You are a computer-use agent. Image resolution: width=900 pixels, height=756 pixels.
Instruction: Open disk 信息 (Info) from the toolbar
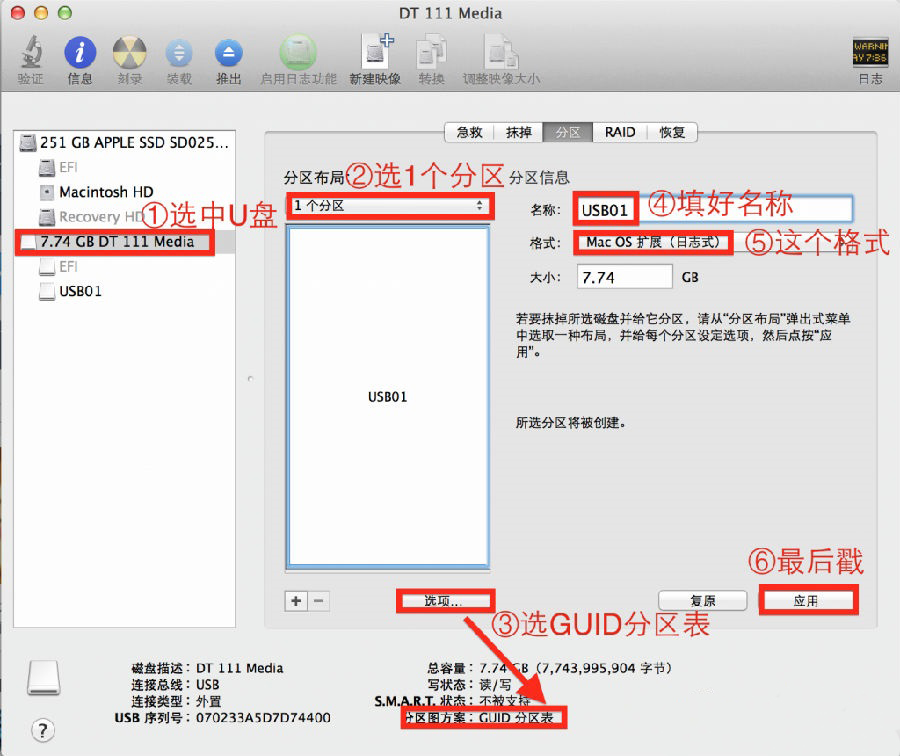80,55
